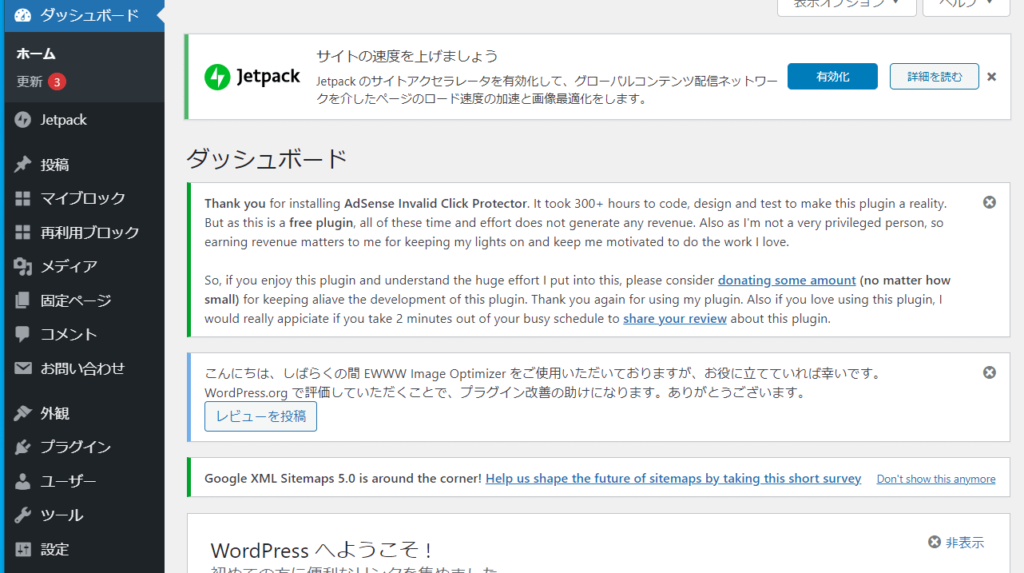Dismiss the AdSense Invalid Click Protector notice
Screen dimensions: 1024x573
989,203
